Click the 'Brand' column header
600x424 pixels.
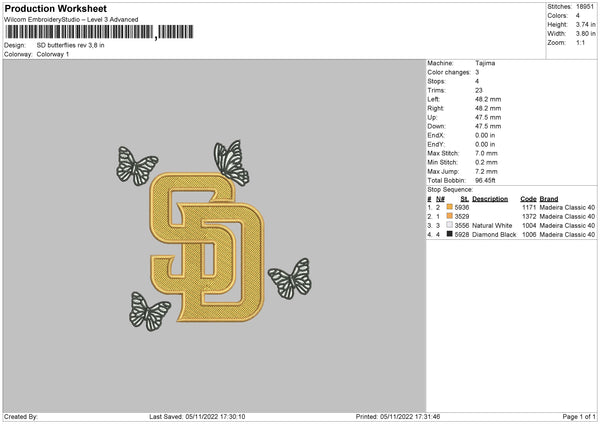549,199
